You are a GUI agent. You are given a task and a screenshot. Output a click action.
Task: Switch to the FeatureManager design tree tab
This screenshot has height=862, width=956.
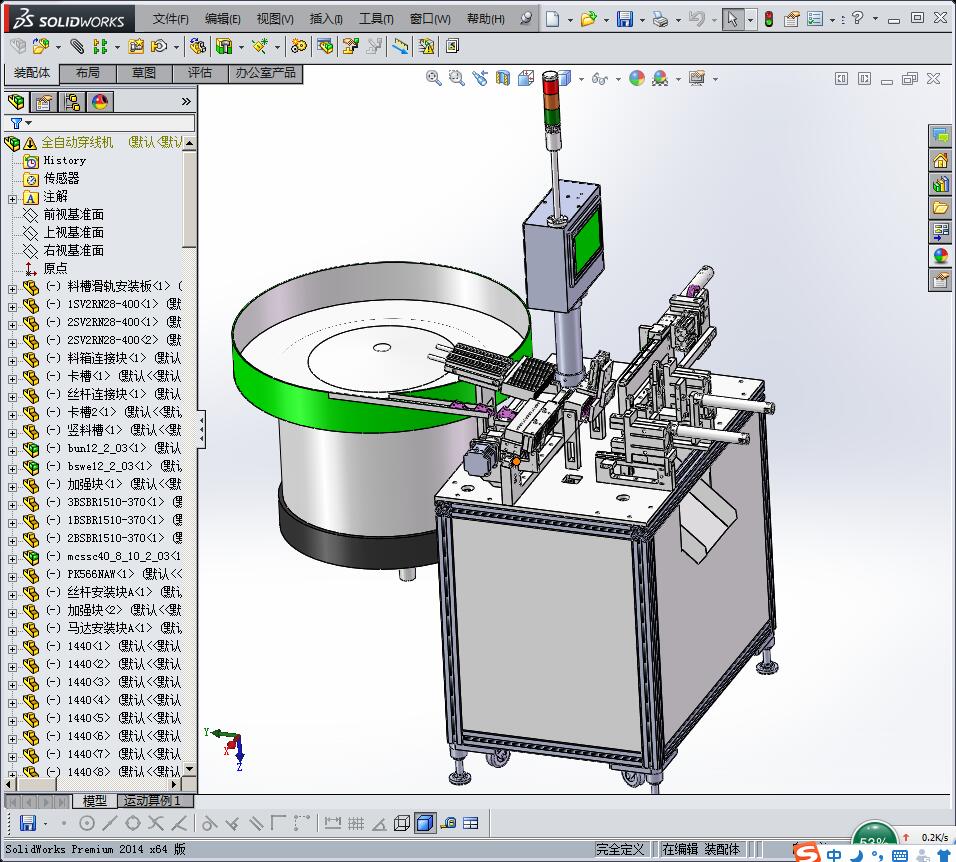16,102
